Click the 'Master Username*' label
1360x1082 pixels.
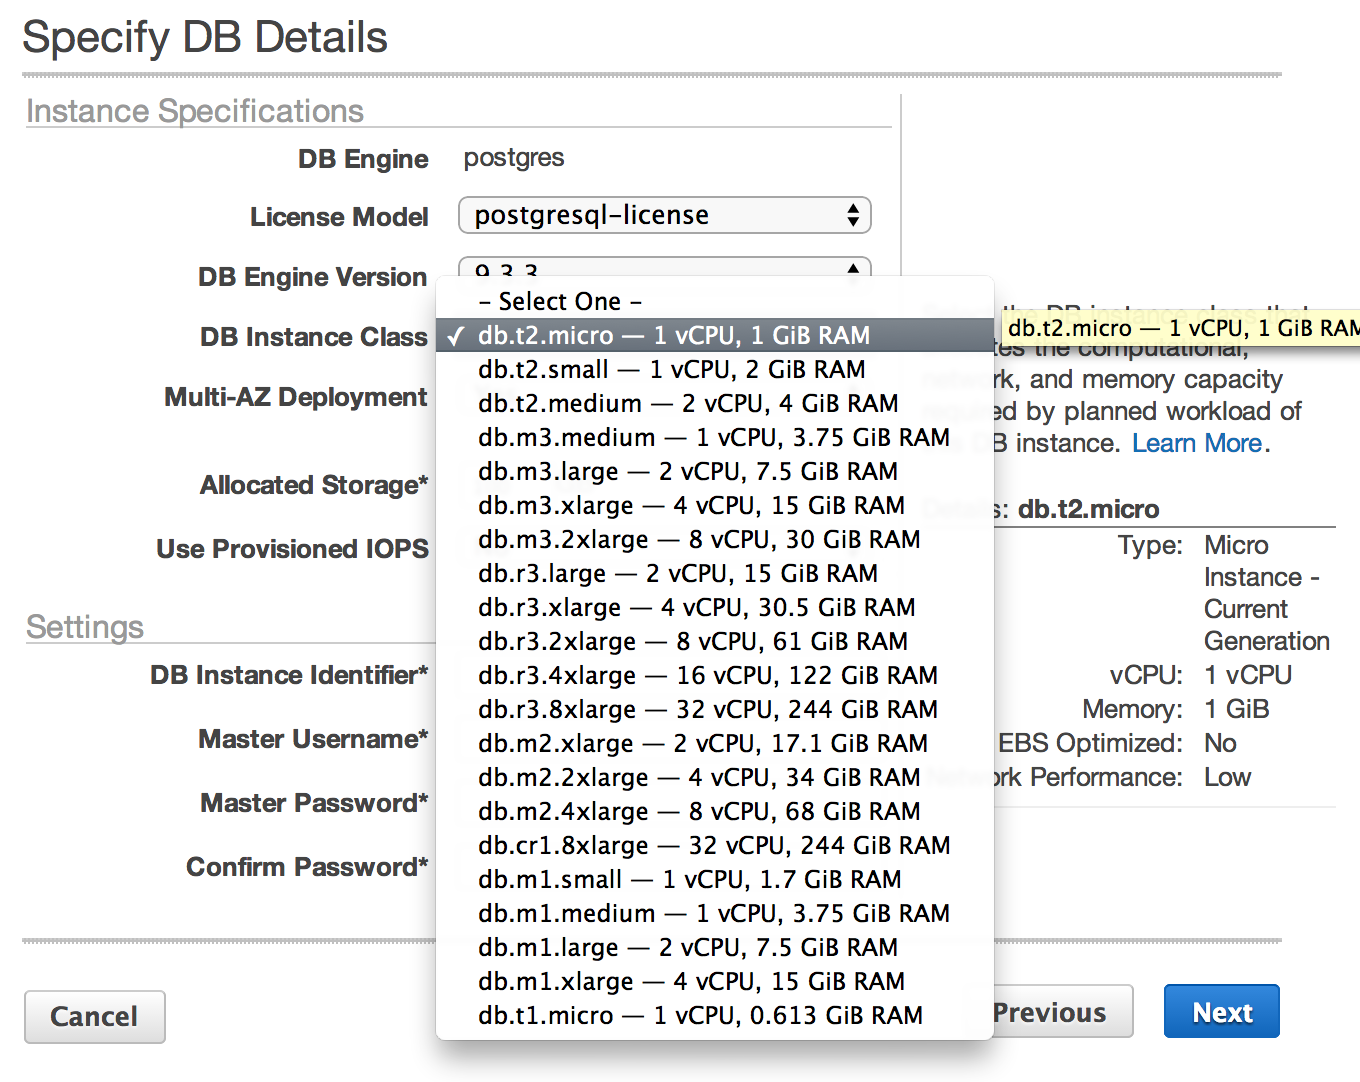(x=313, y=739)
